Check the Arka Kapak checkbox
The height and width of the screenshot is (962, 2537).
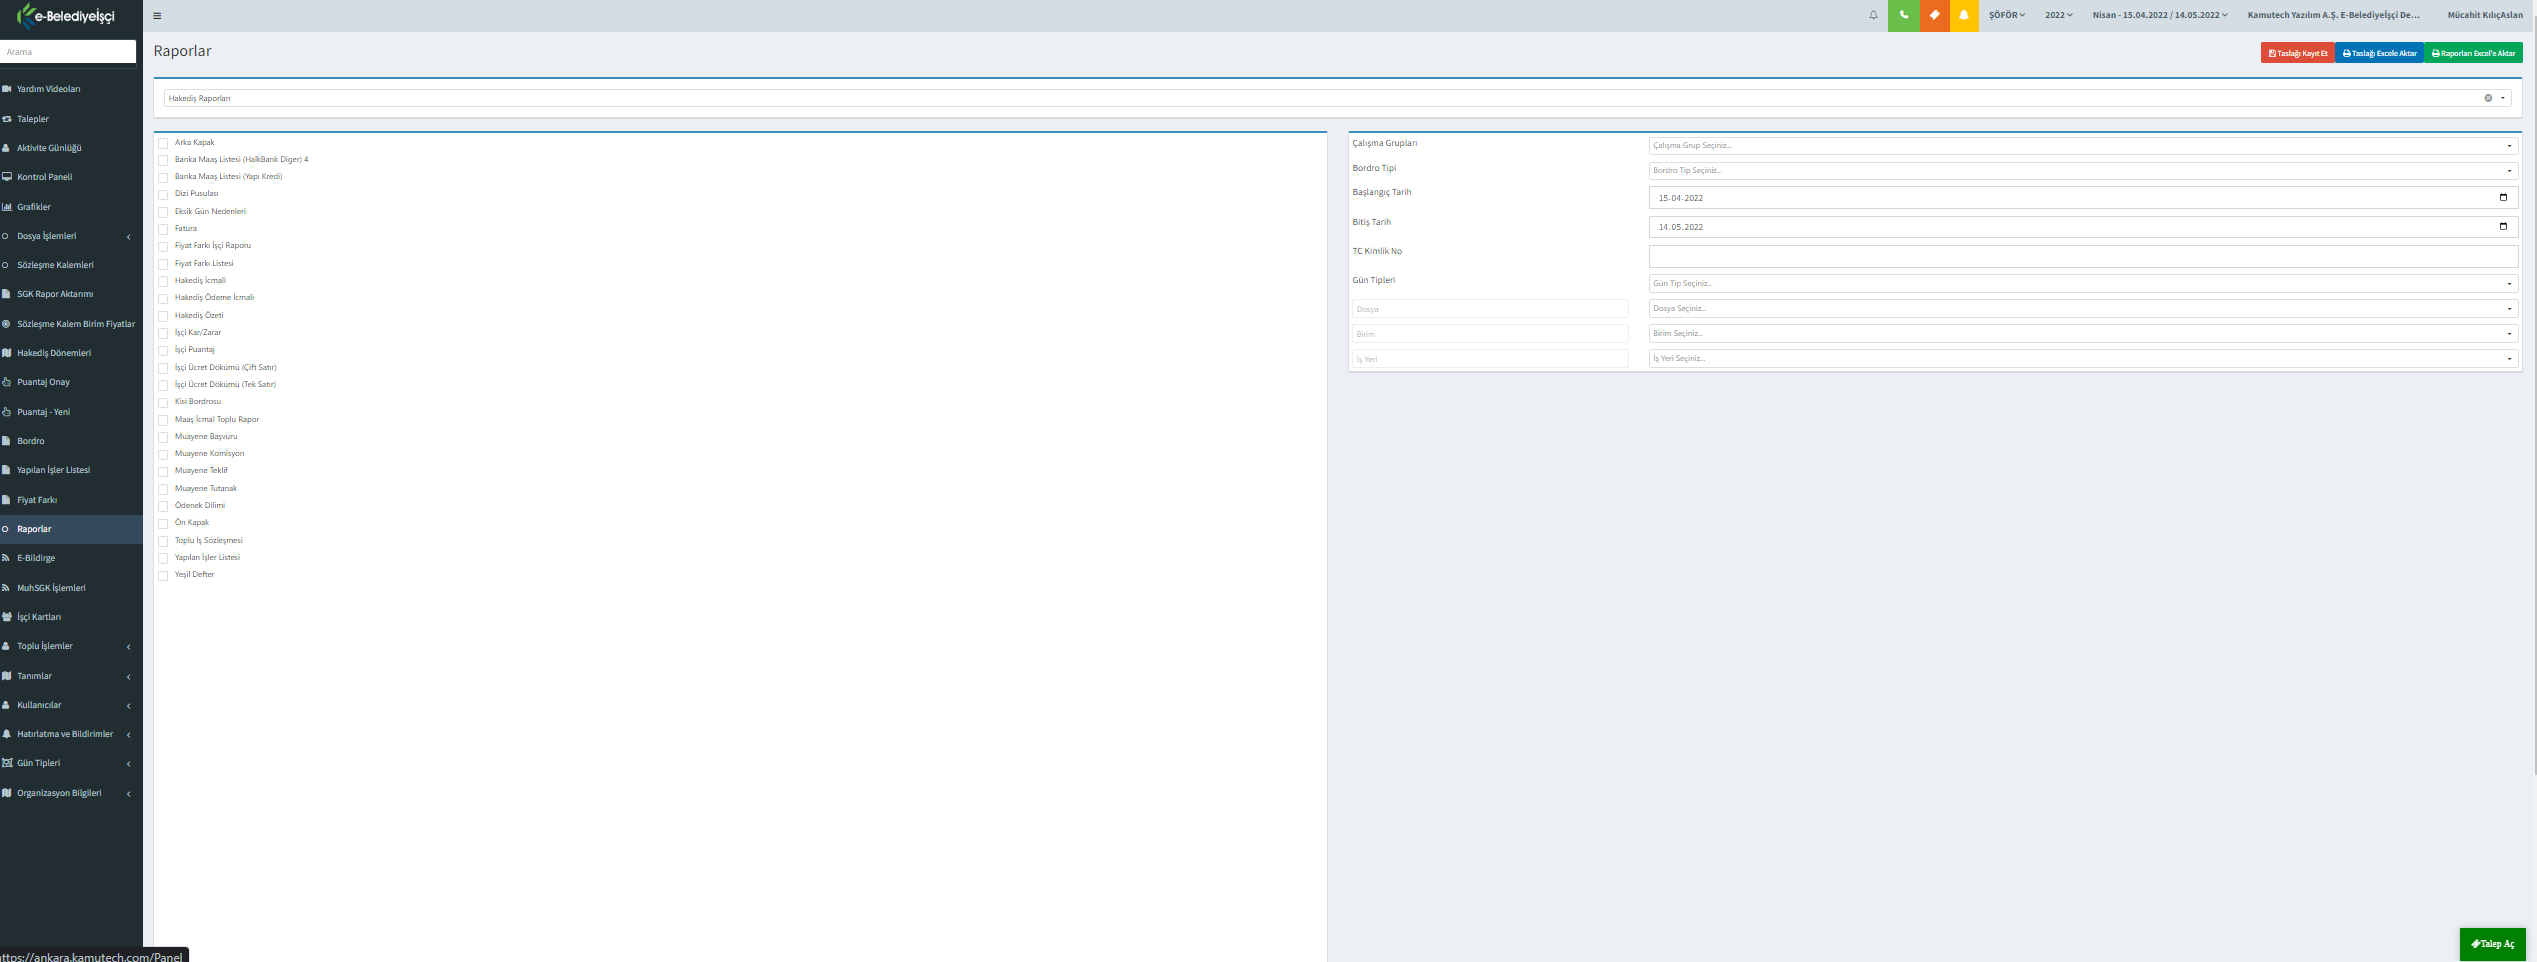tap(163, 143)
